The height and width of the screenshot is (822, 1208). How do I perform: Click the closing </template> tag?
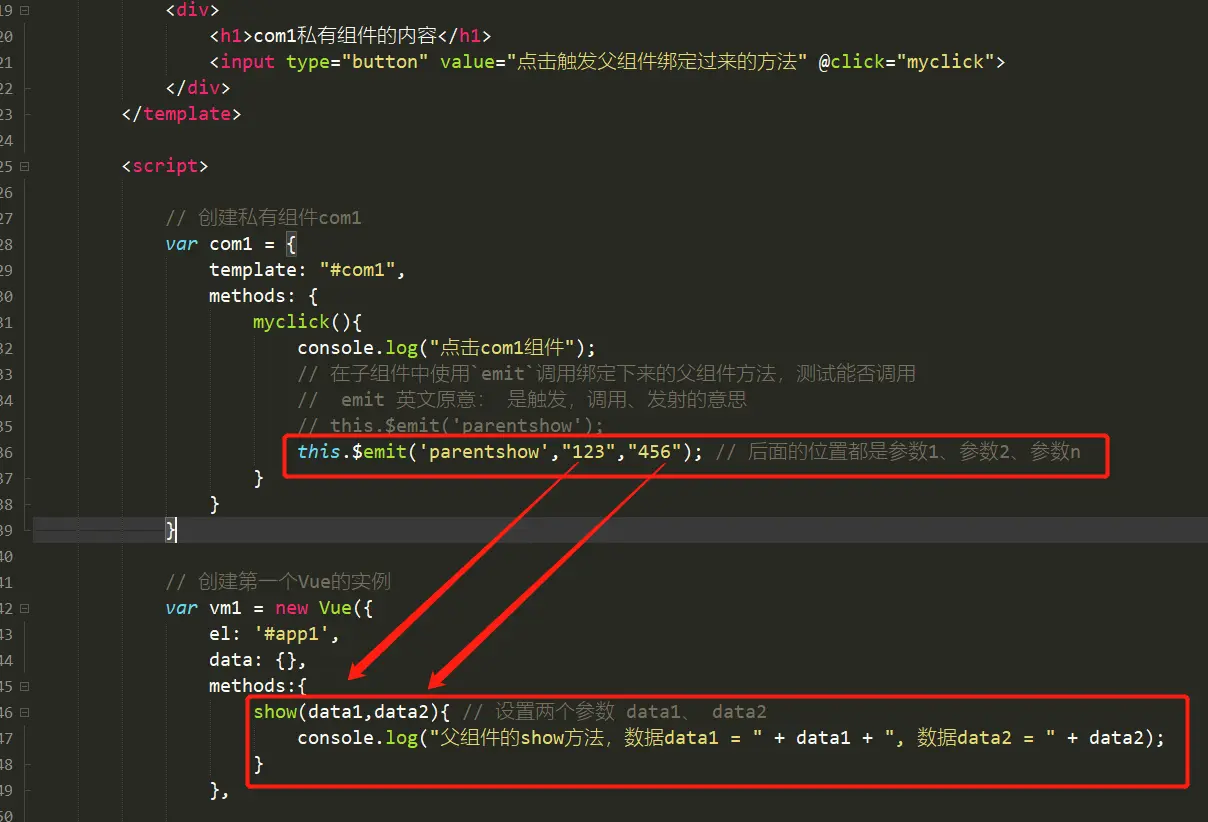click(181, 114)
